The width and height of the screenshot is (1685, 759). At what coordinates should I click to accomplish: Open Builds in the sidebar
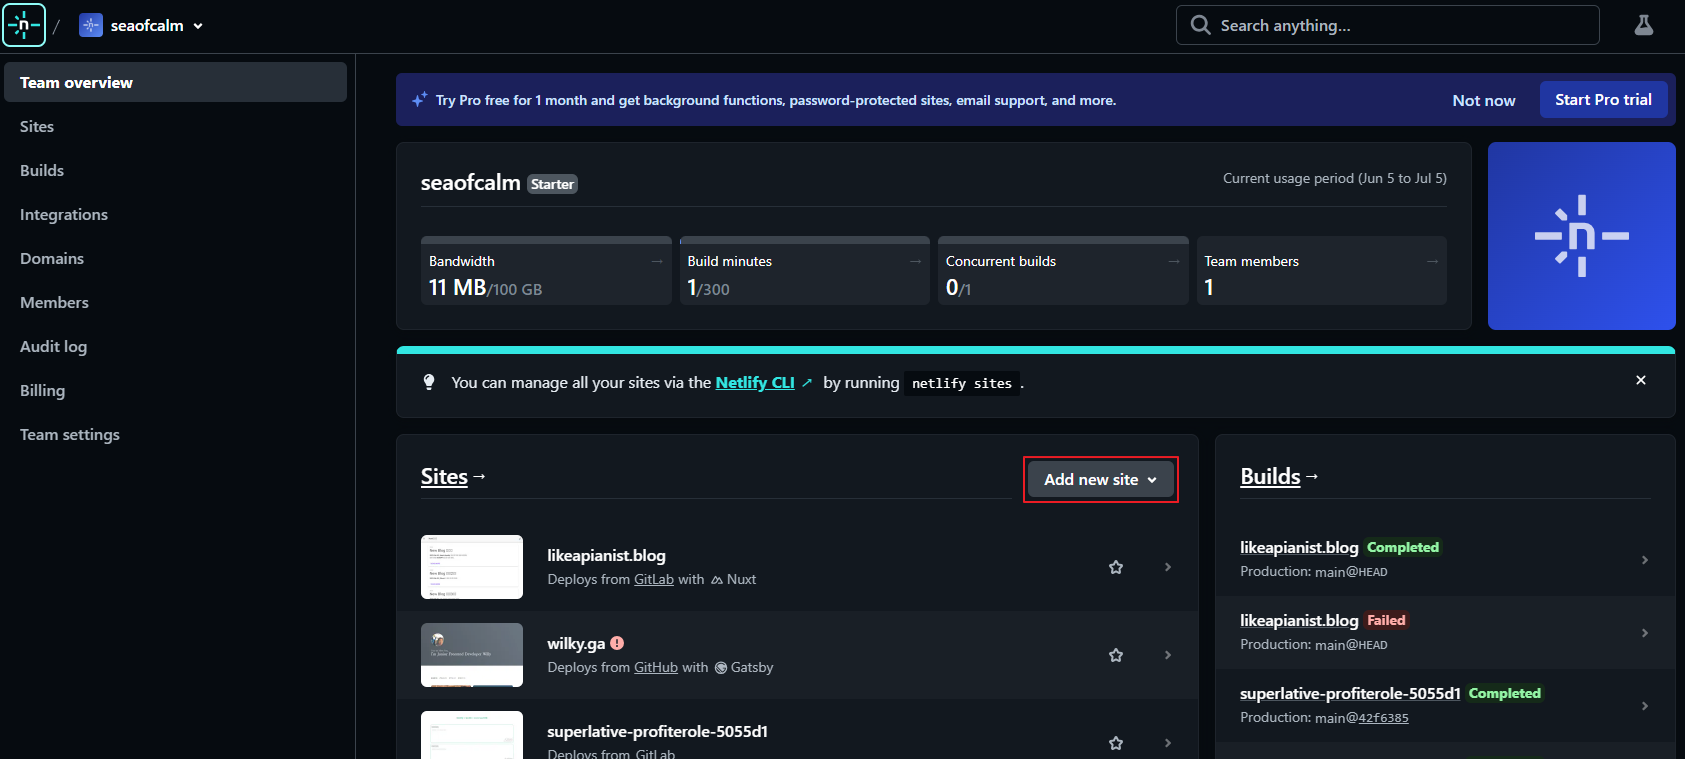click(x=42, y=170)
